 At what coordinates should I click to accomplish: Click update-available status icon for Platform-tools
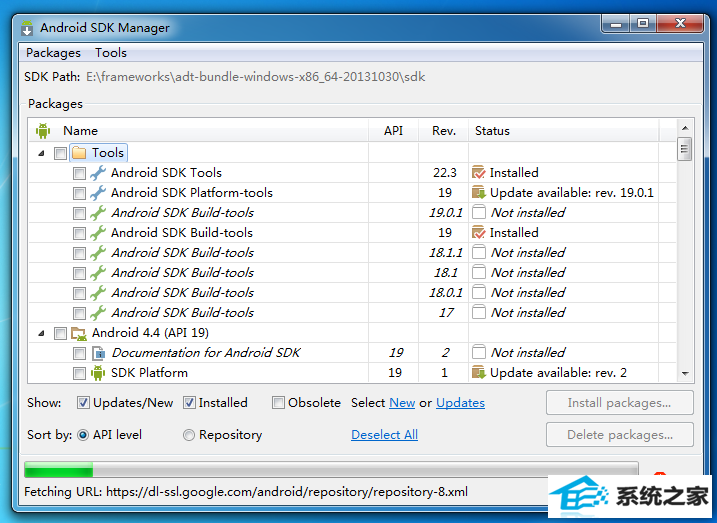(x=478, y=193)
